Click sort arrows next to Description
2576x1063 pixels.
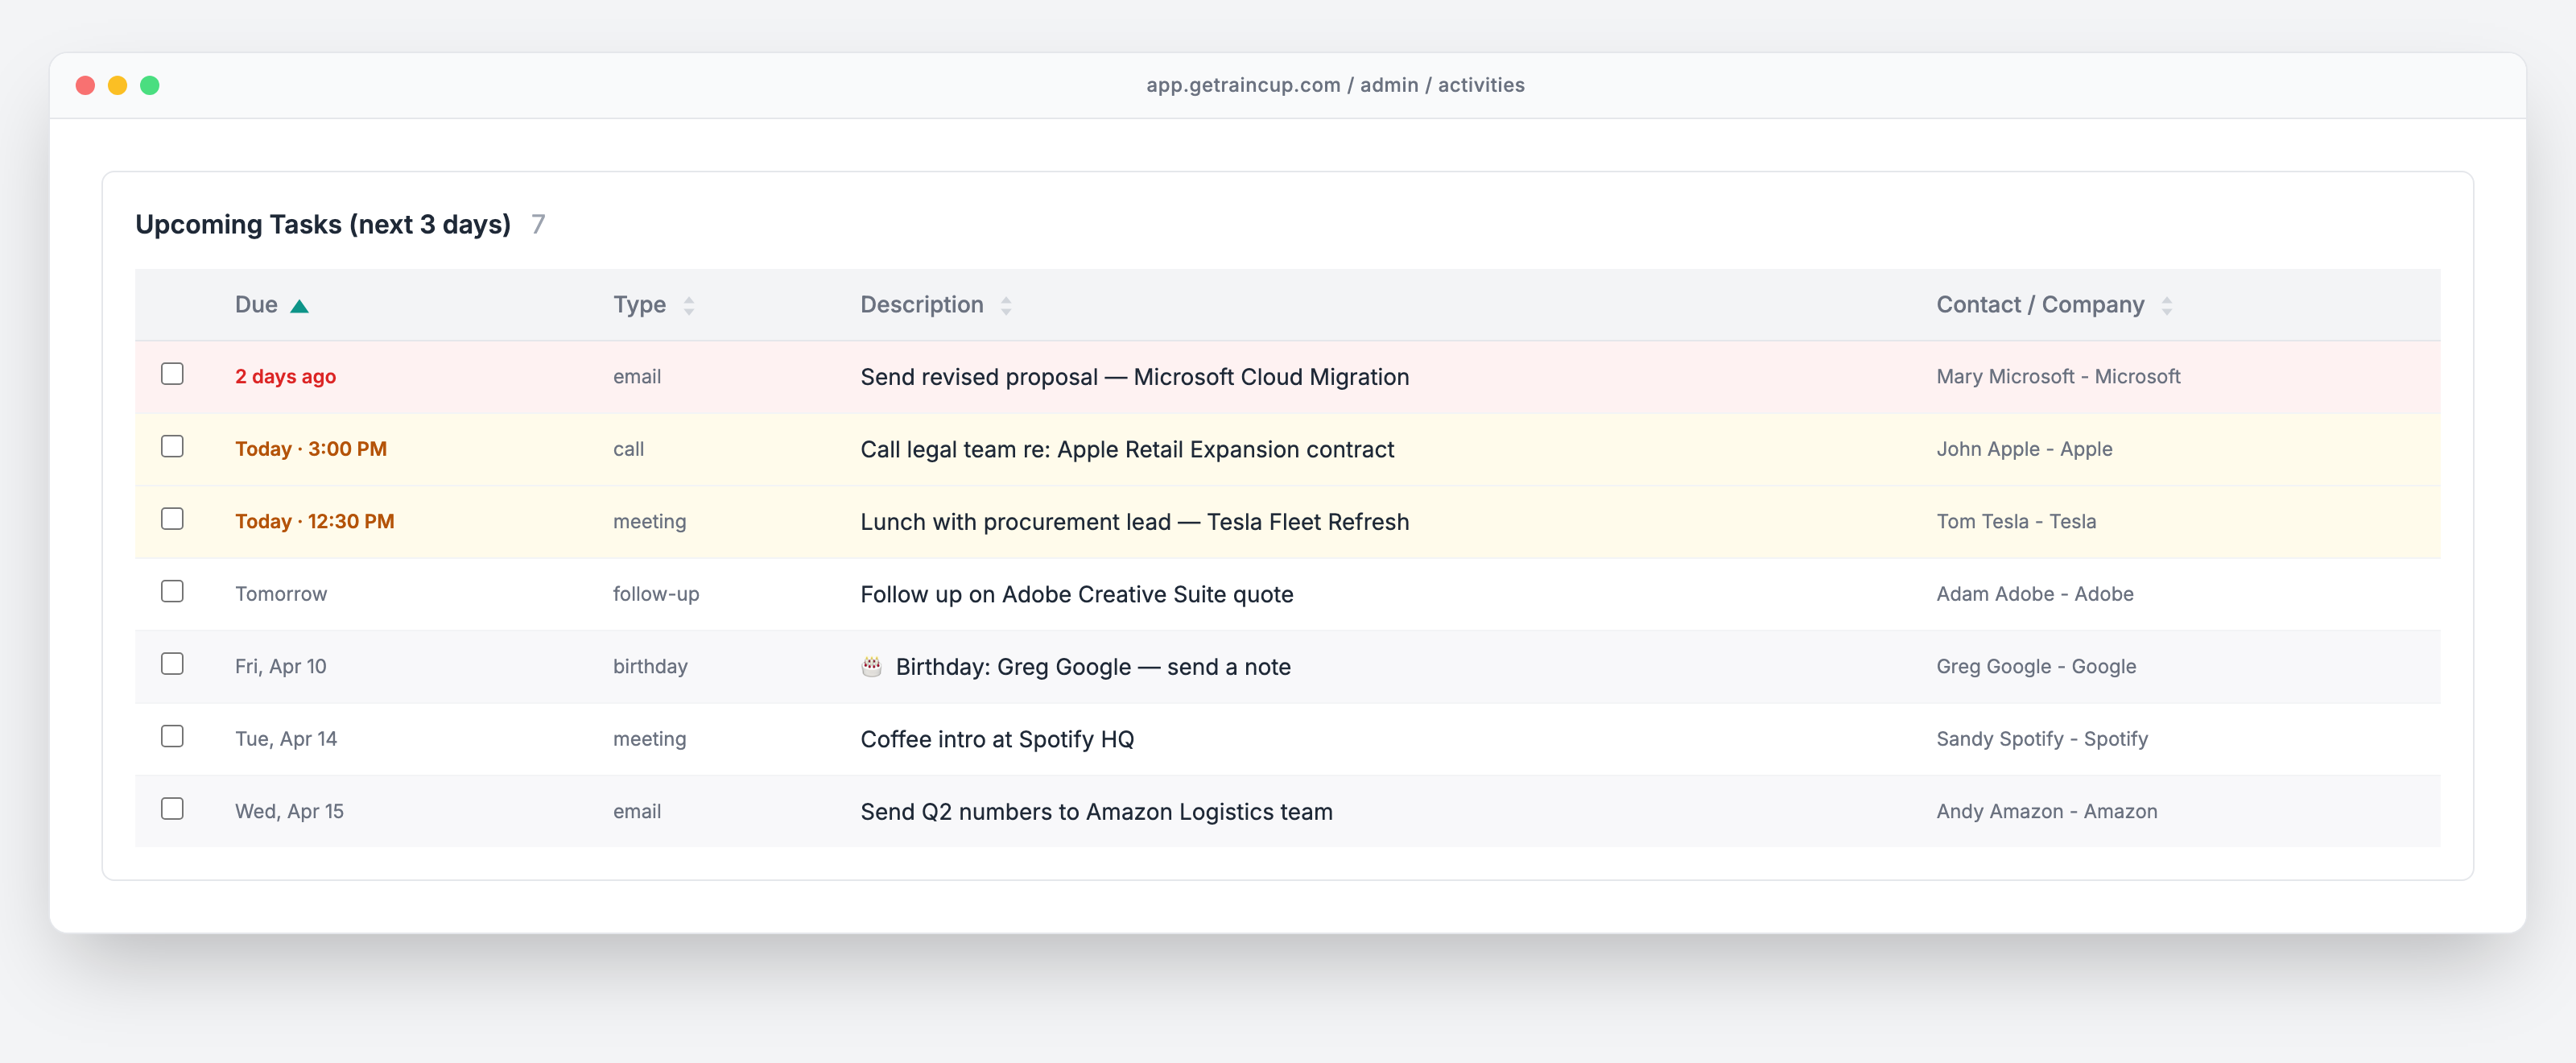1006,306
